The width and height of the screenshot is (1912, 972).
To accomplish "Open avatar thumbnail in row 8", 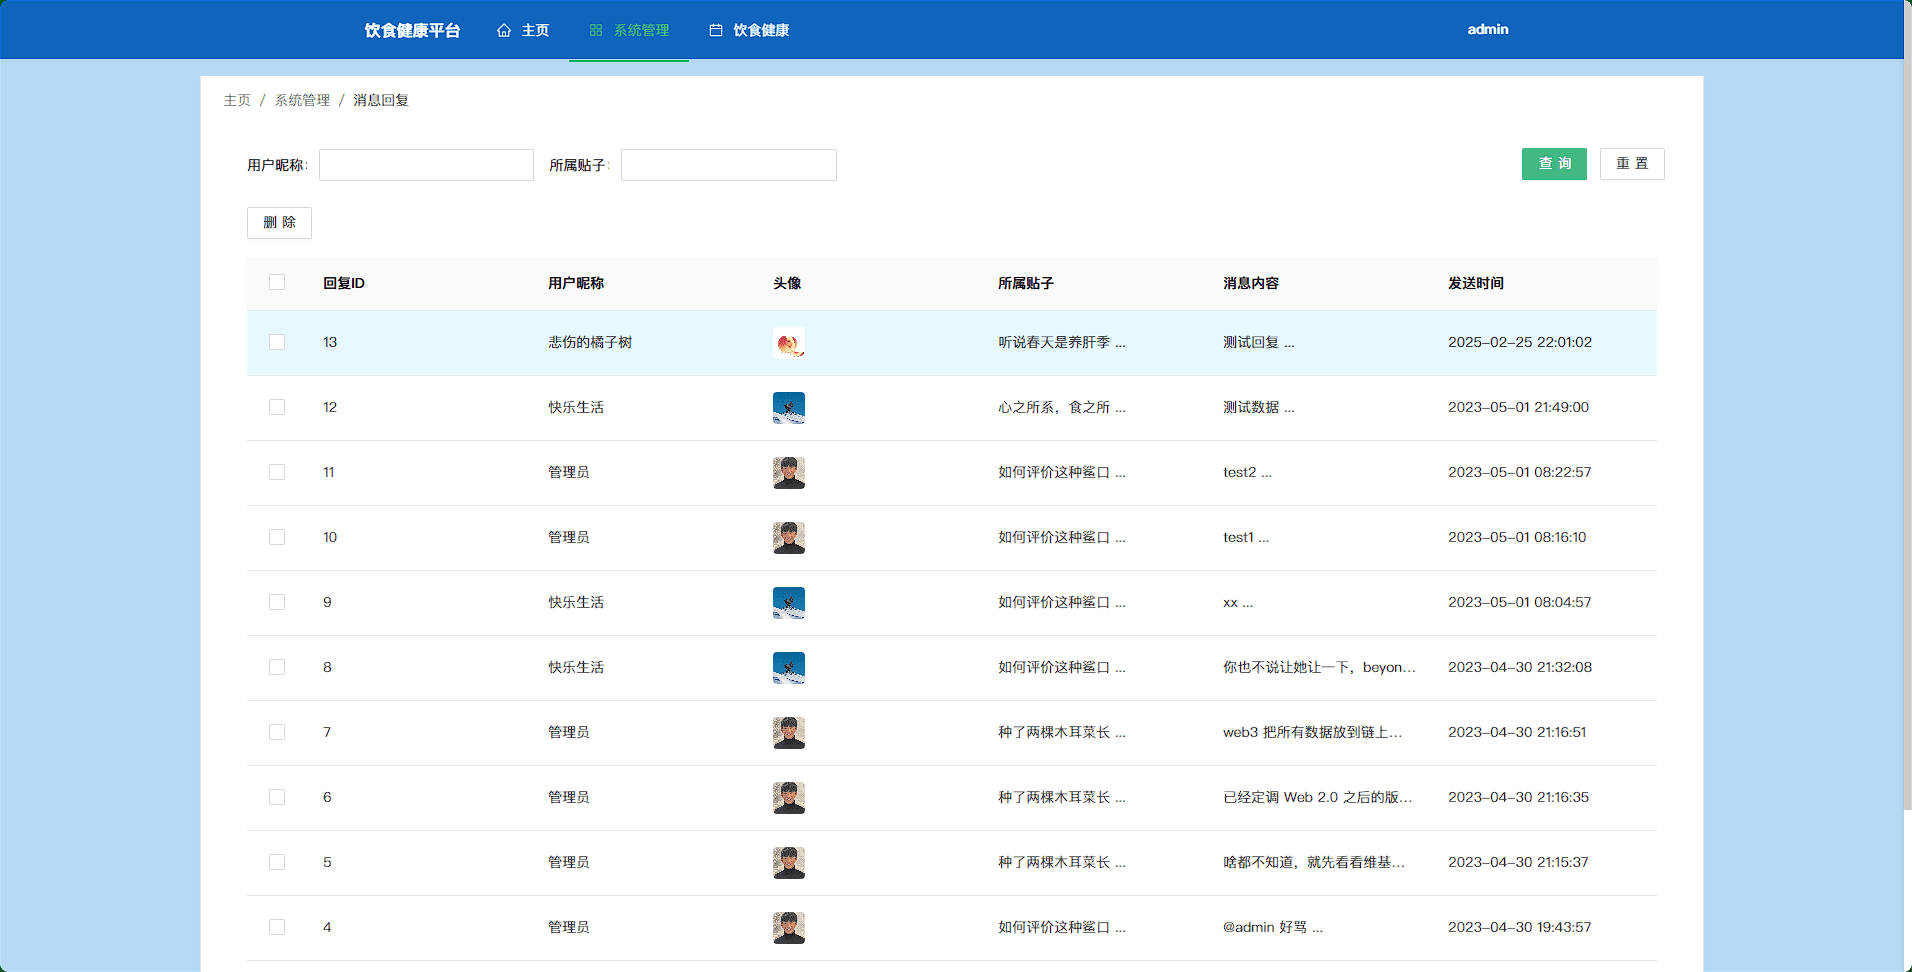I will coord(789,668).
